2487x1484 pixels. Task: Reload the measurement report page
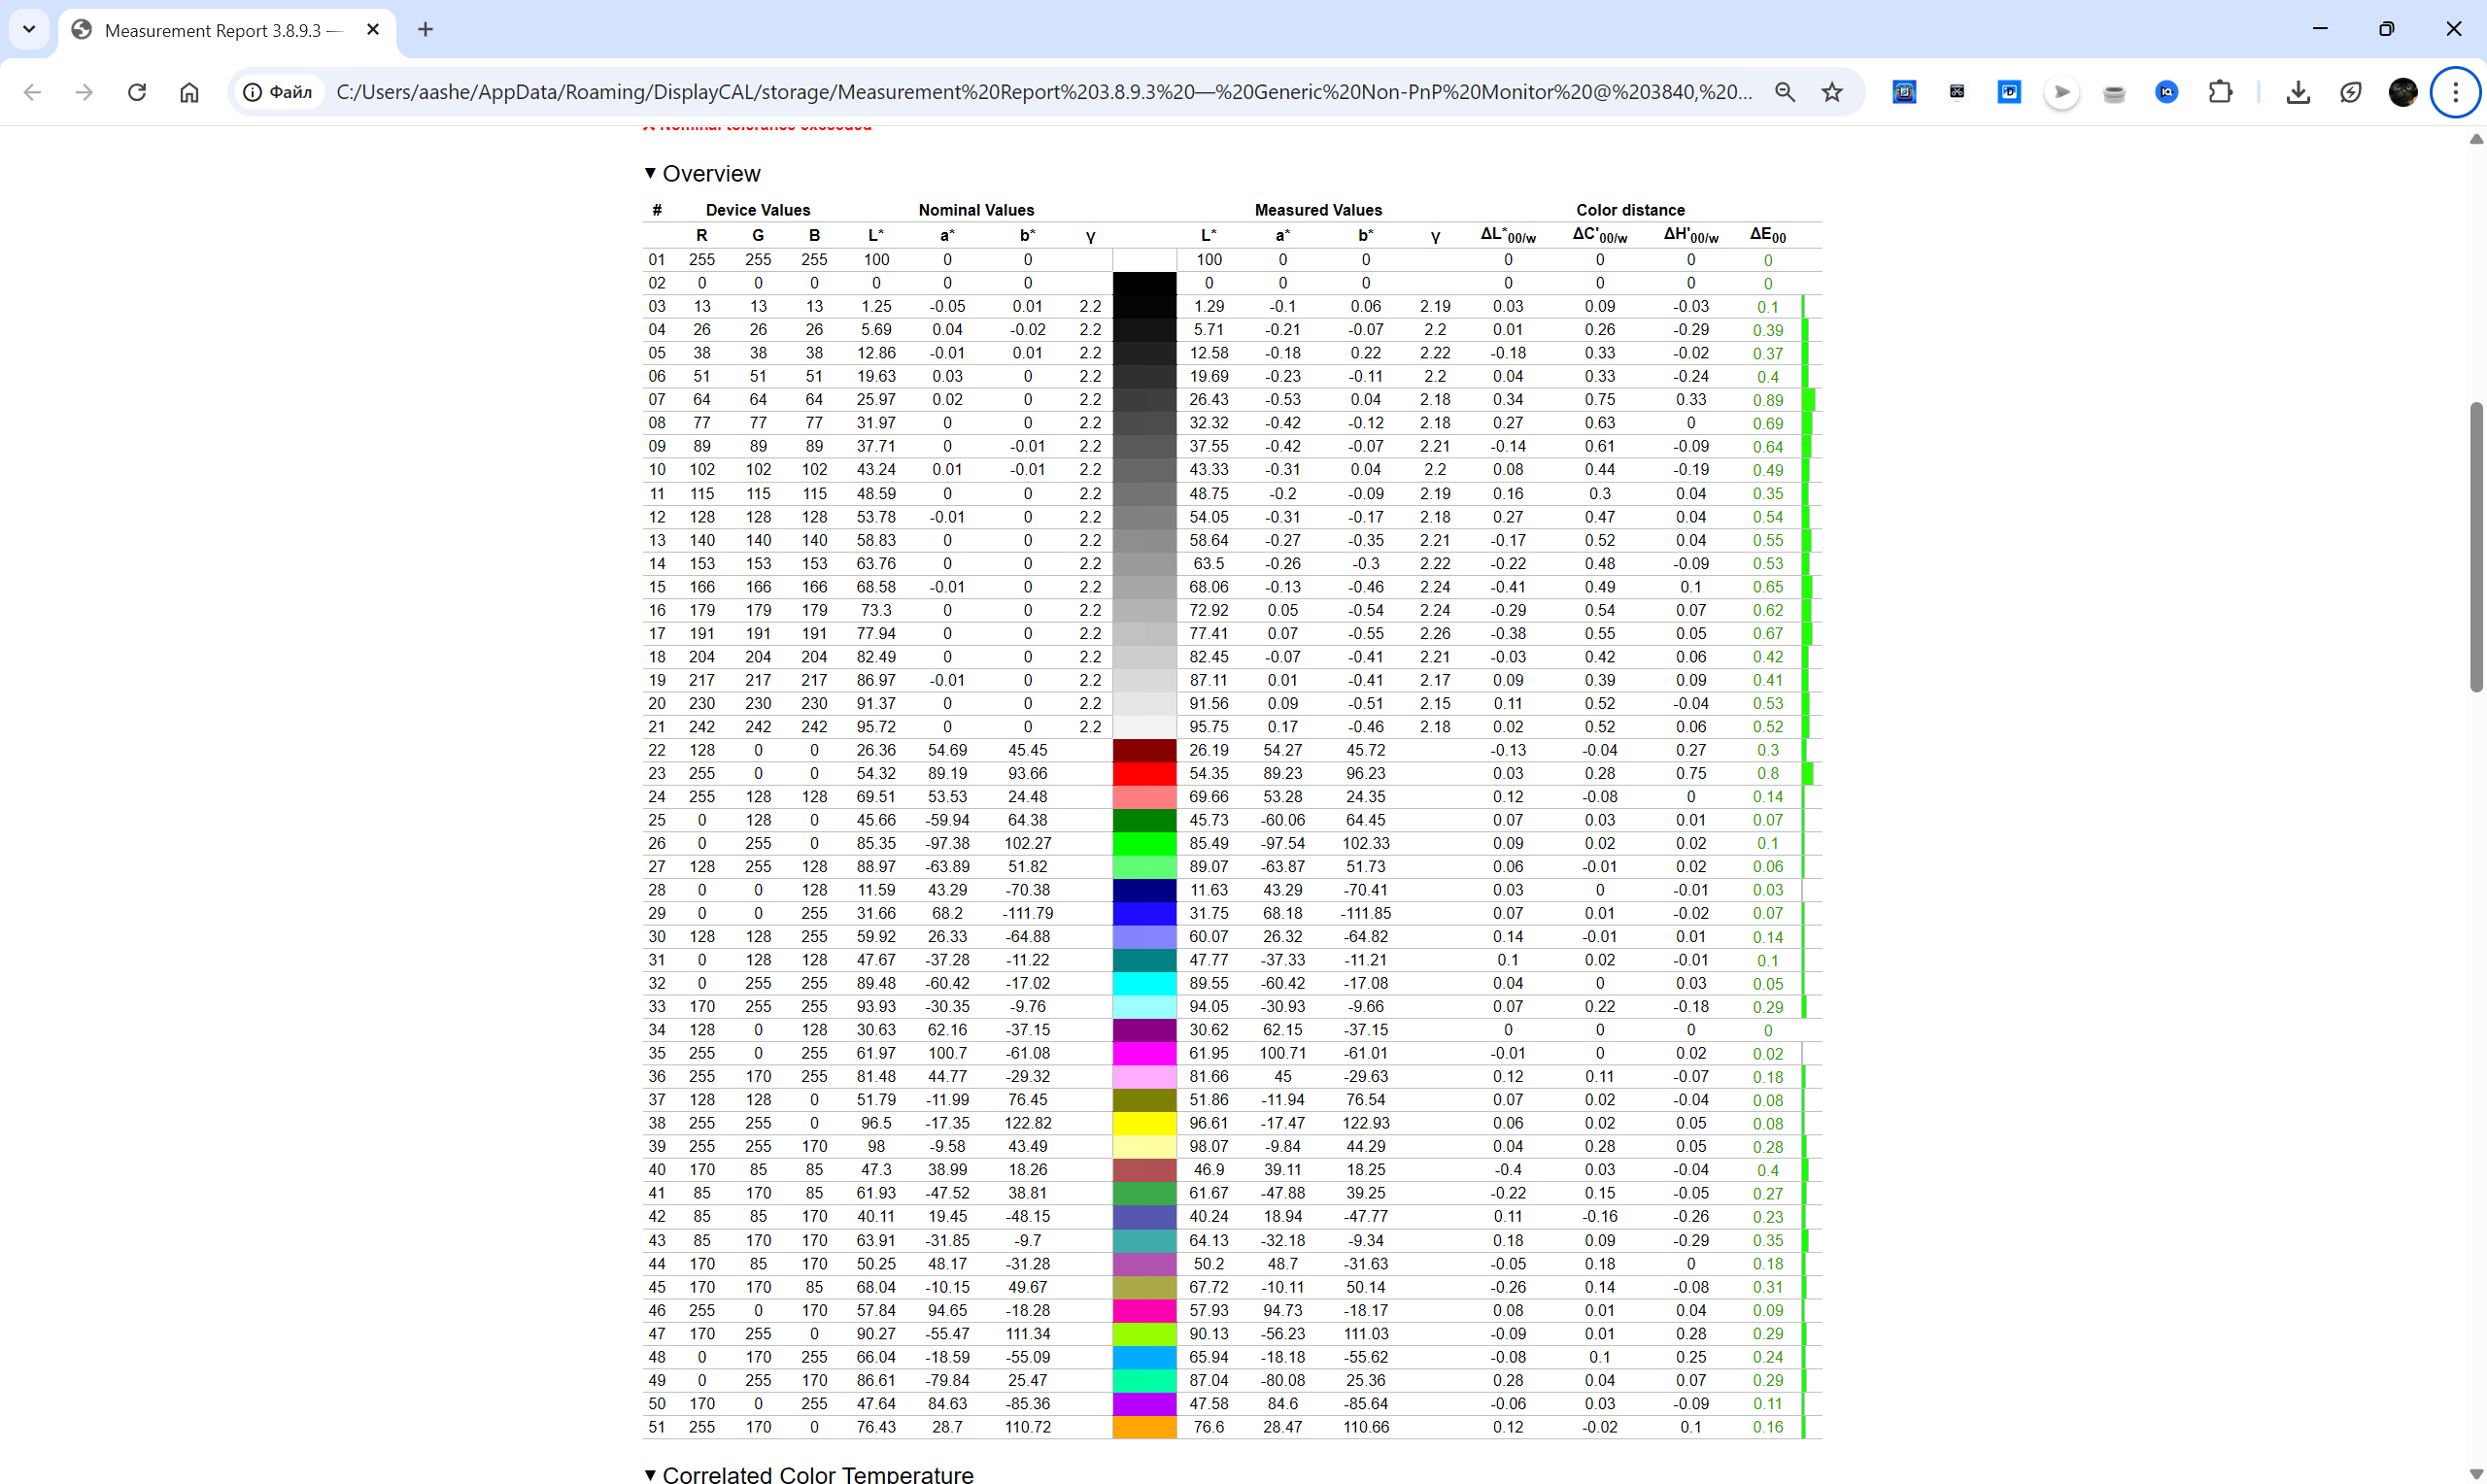click(x=137, y=92)
